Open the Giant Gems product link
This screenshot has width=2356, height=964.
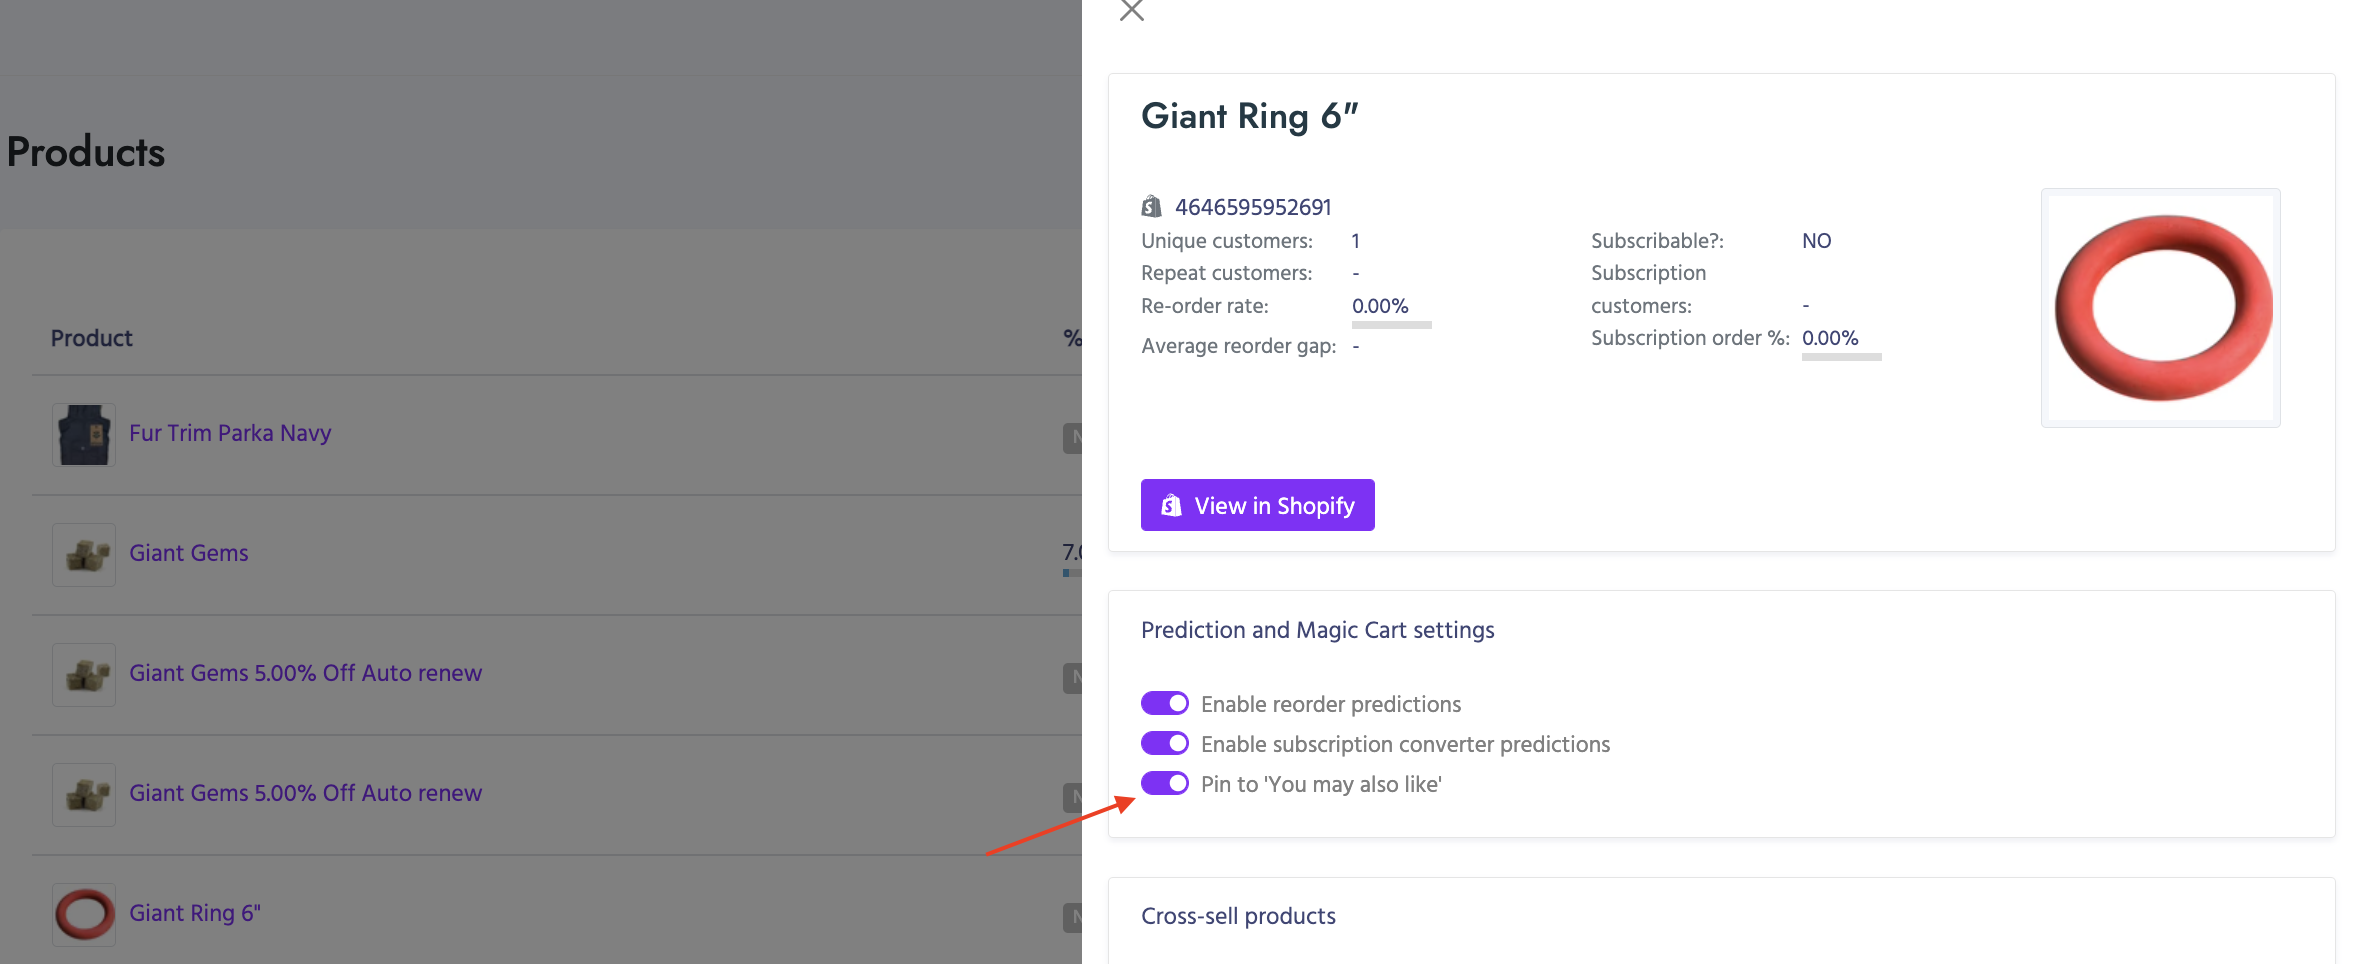[189, 553]
